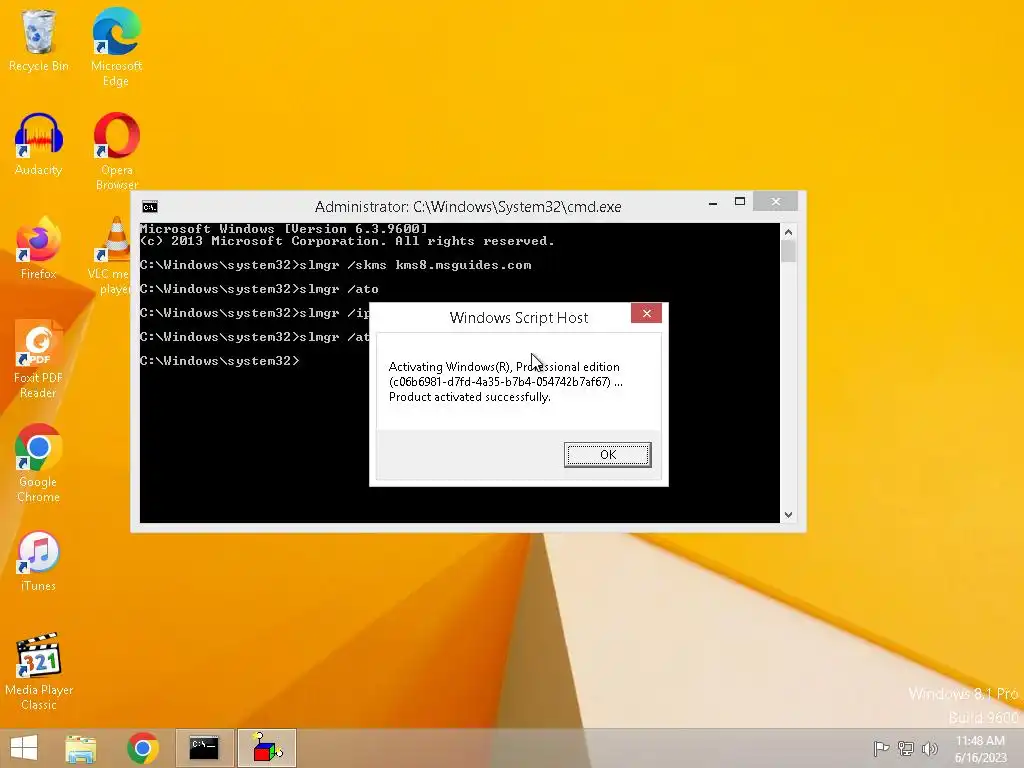Maximize the cmd.exe window

pos(740,201)
